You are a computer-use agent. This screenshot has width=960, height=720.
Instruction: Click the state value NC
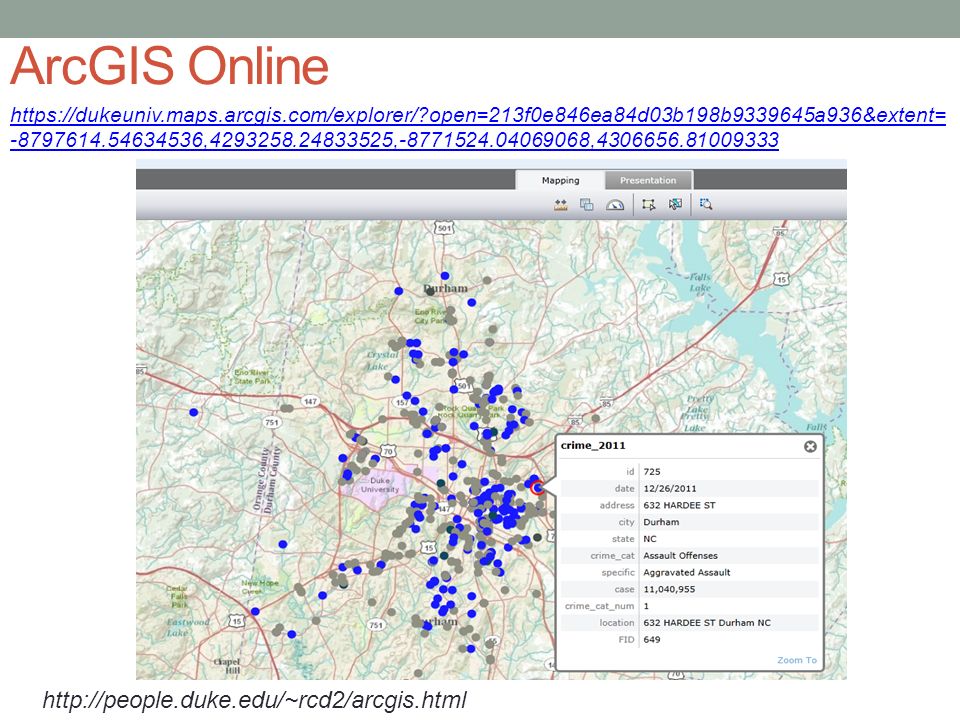click(x=650, y=539)
